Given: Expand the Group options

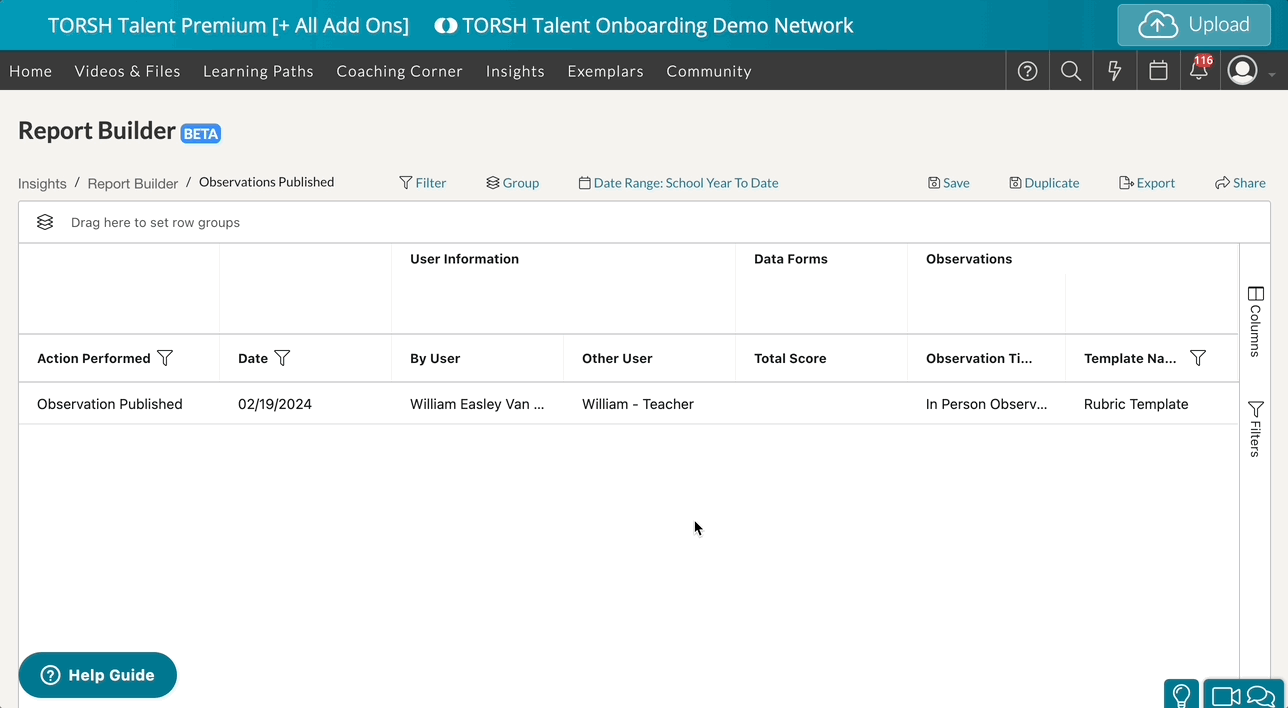Looking at the screenshot, I should pyautogui.click(x=512, y=183).
